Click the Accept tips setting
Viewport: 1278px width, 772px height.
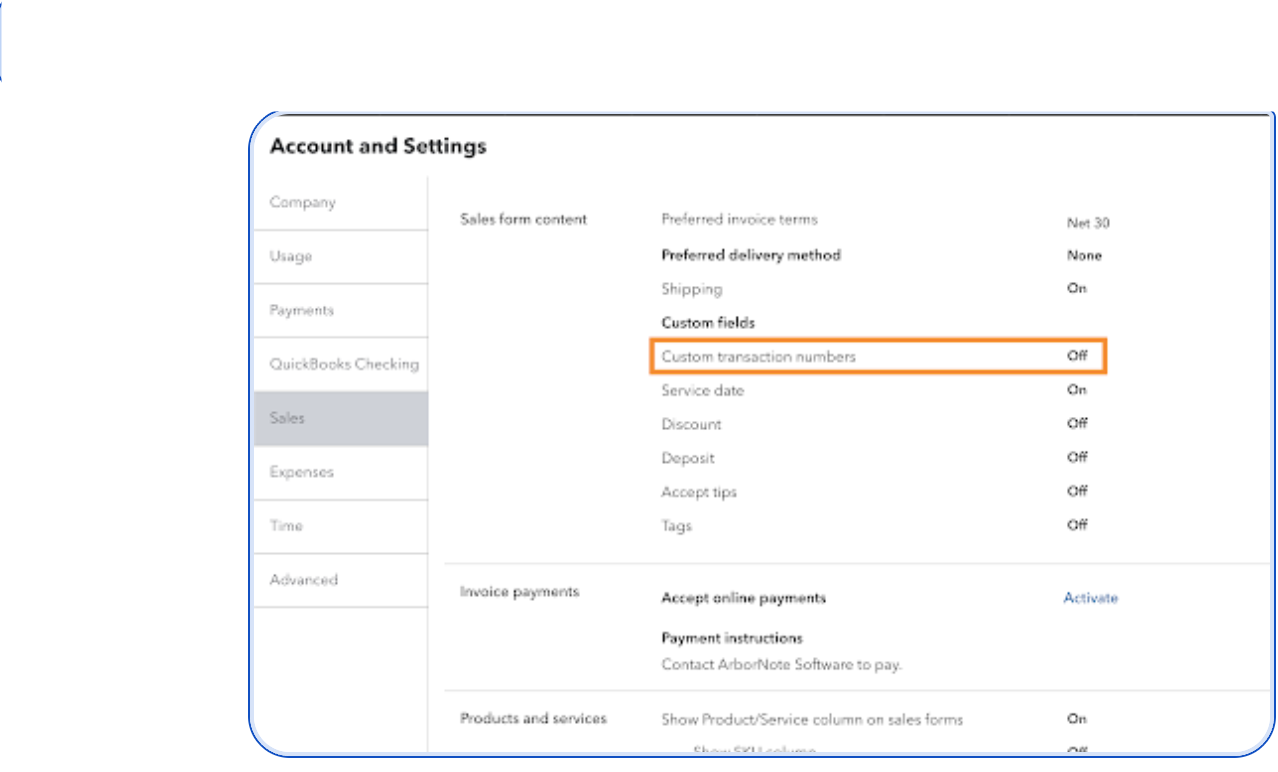pyautogui.click(x=699, y=493)
